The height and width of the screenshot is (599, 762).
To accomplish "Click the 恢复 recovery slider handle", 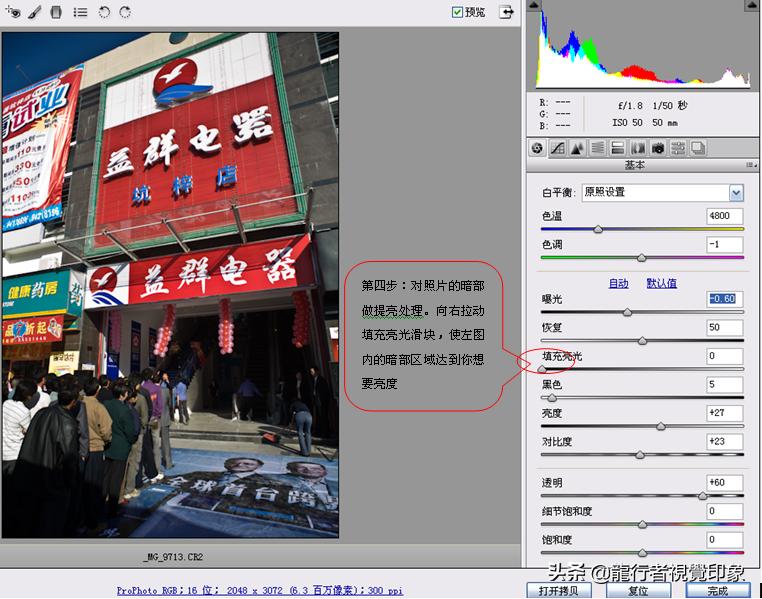I will pos(642,341).
